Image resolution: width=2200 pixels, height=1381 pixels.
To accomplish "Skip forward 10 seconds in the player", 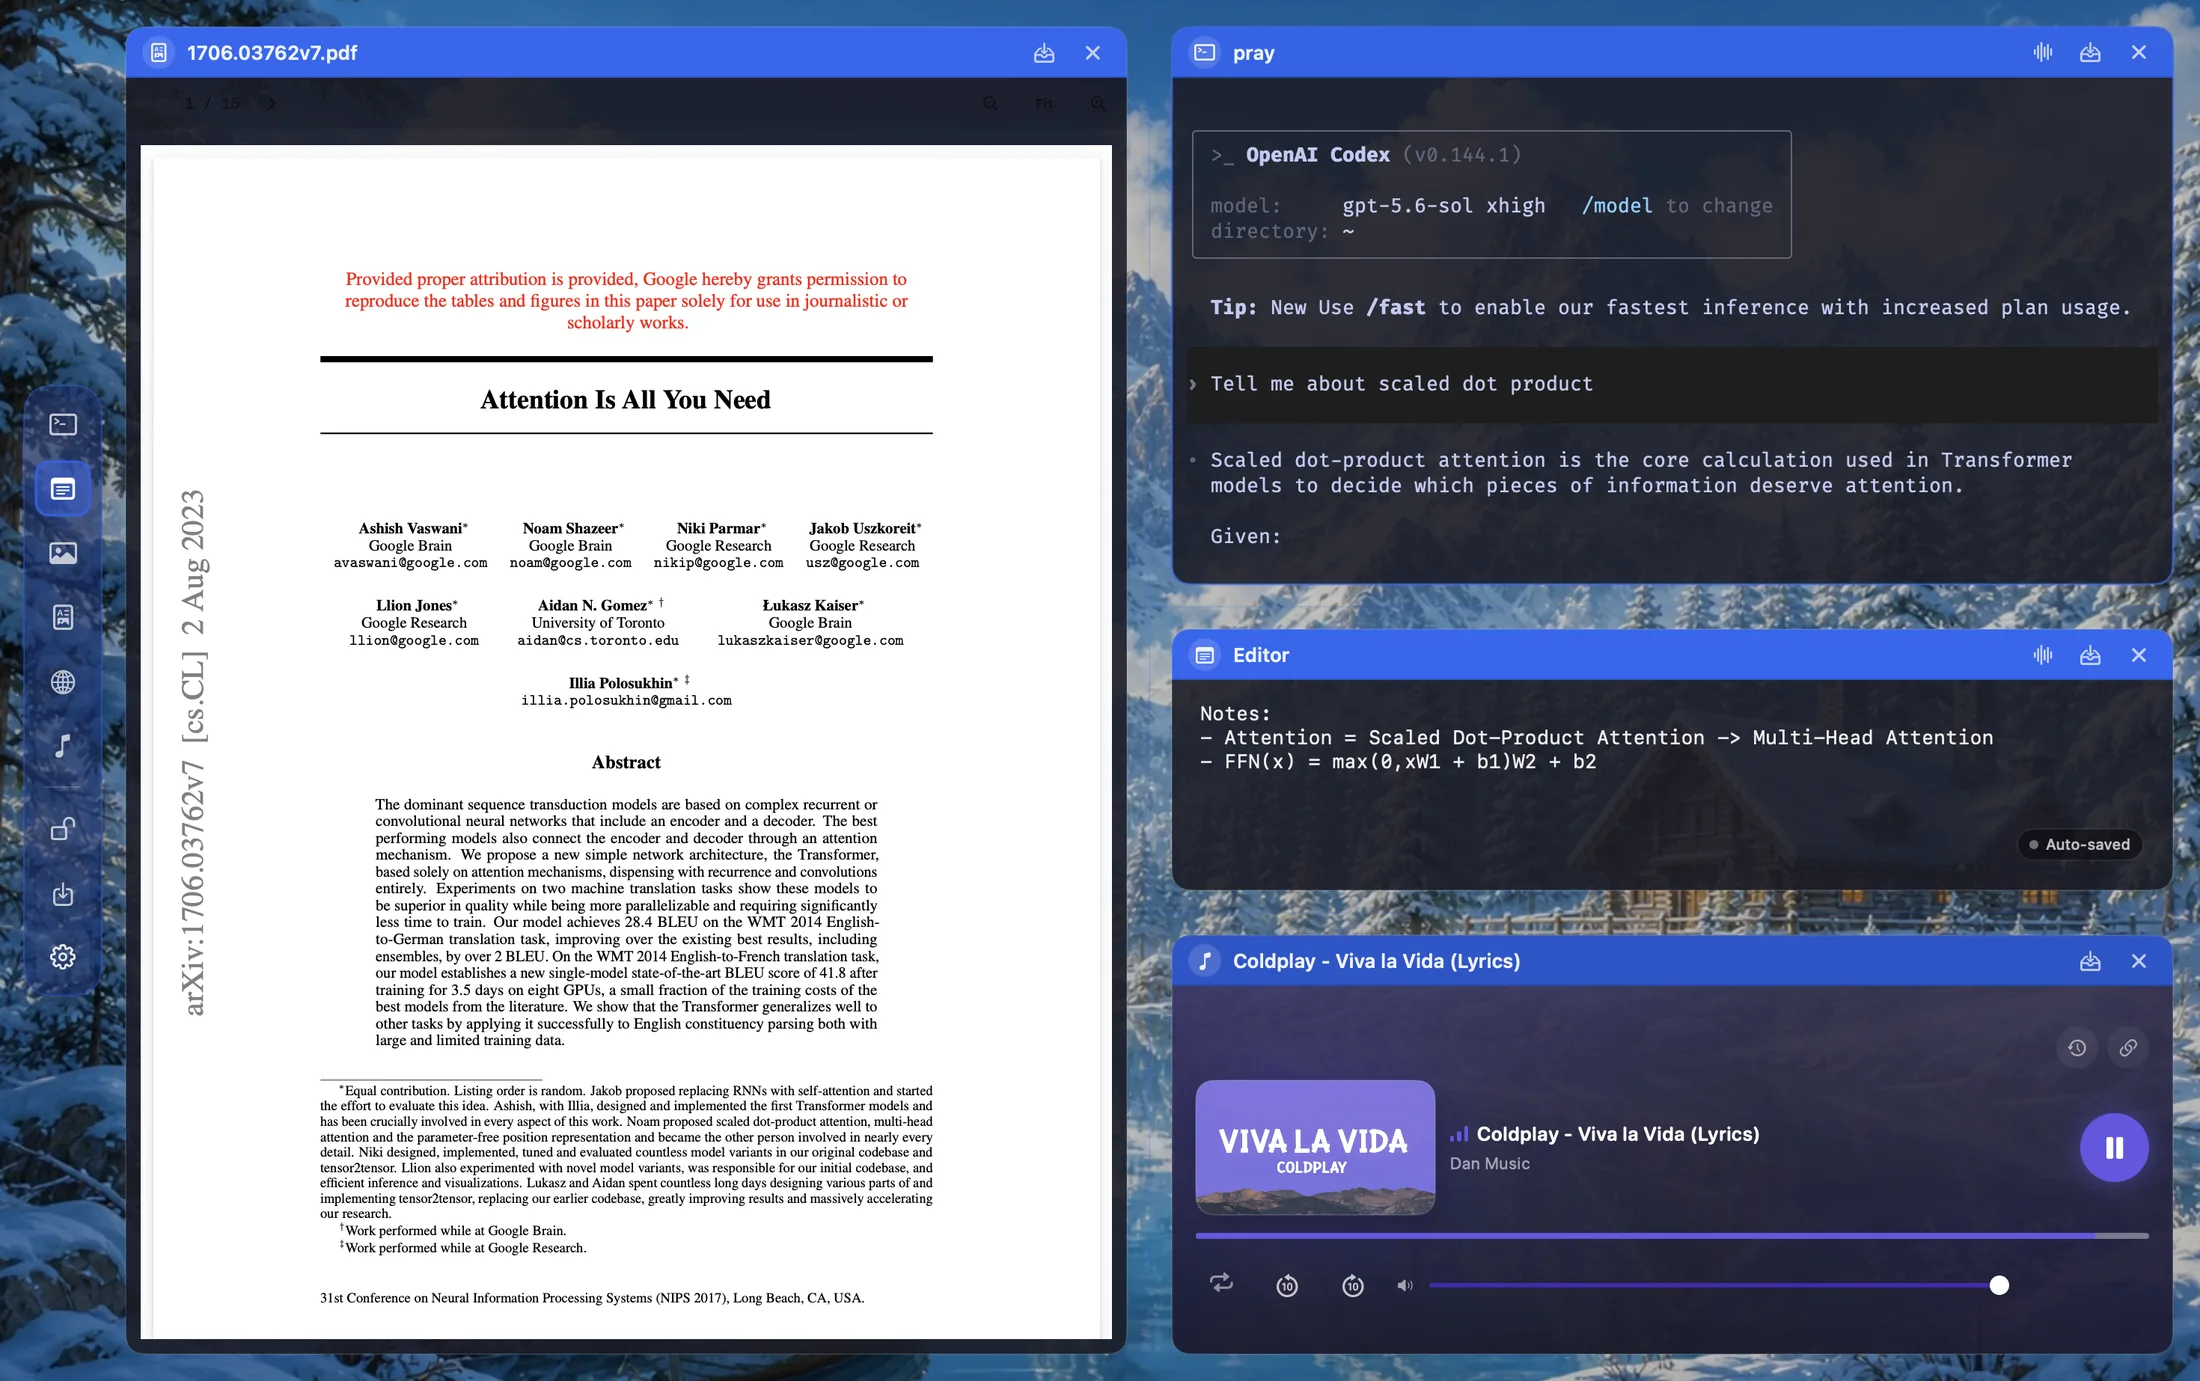I will [x=1352, y=1285].
